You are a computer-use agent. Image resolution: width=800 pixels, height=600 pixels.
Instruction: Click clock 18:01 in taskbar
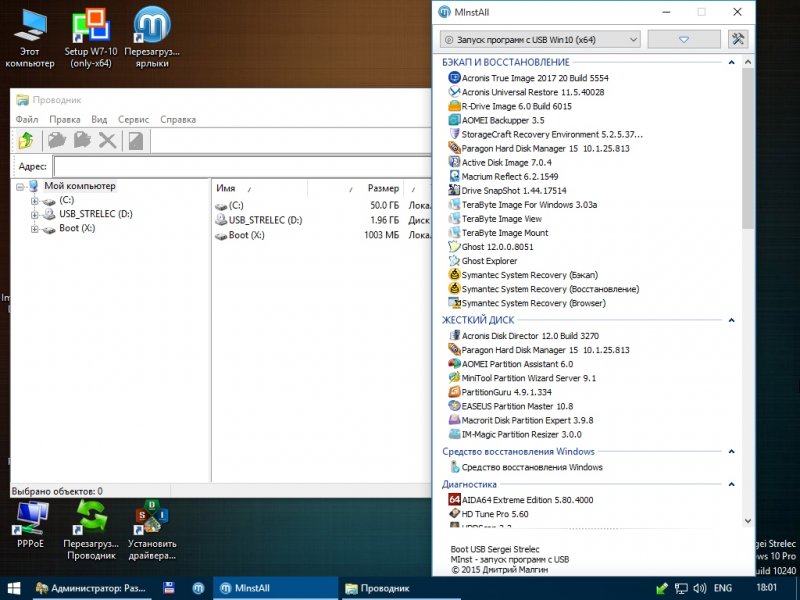pos(766,588)
